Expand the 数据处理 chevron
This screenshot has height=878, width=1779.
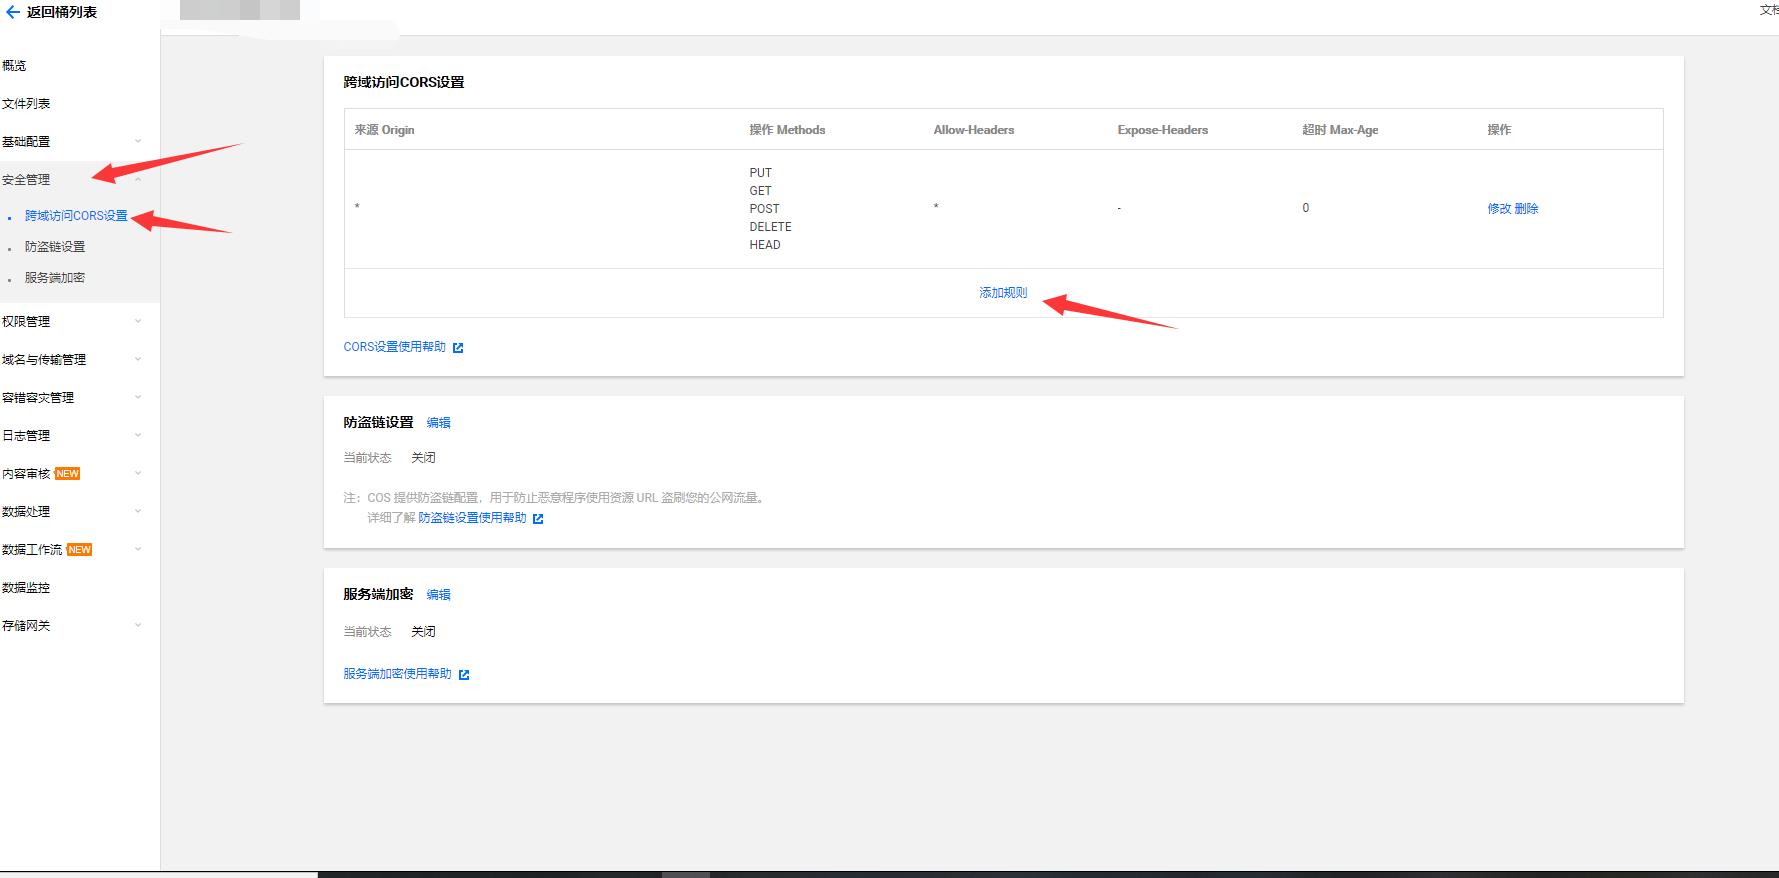tap(138, 511)
